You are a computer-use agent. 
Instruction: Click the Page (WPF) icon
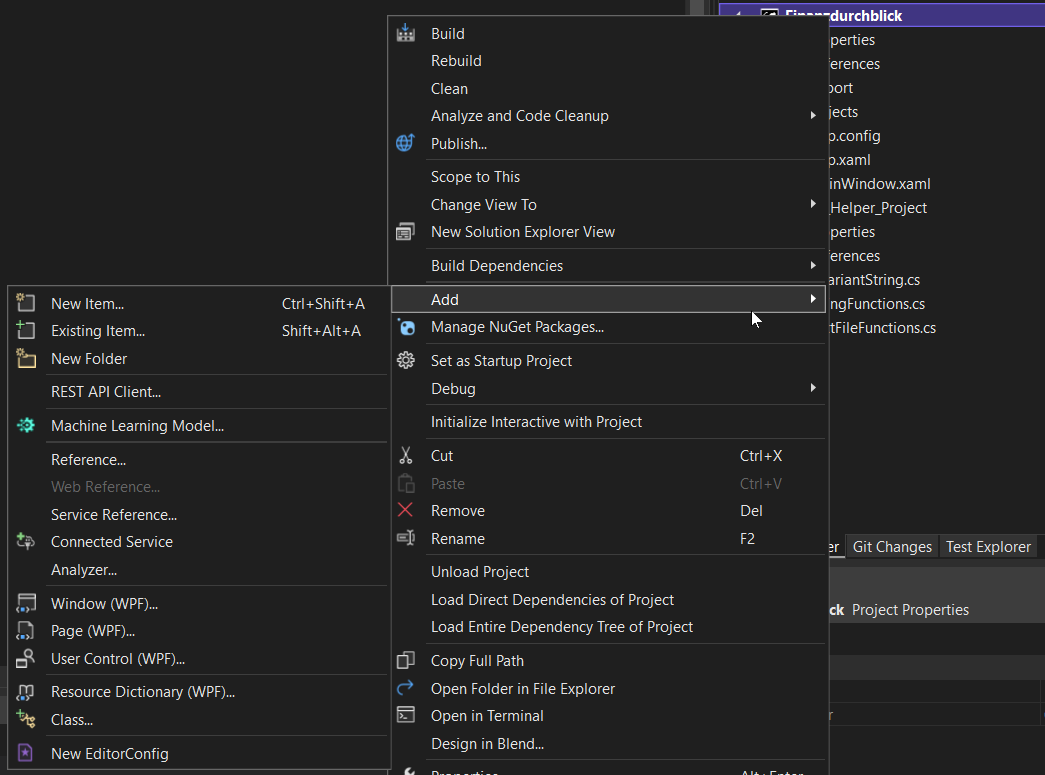tap(25, 630)
